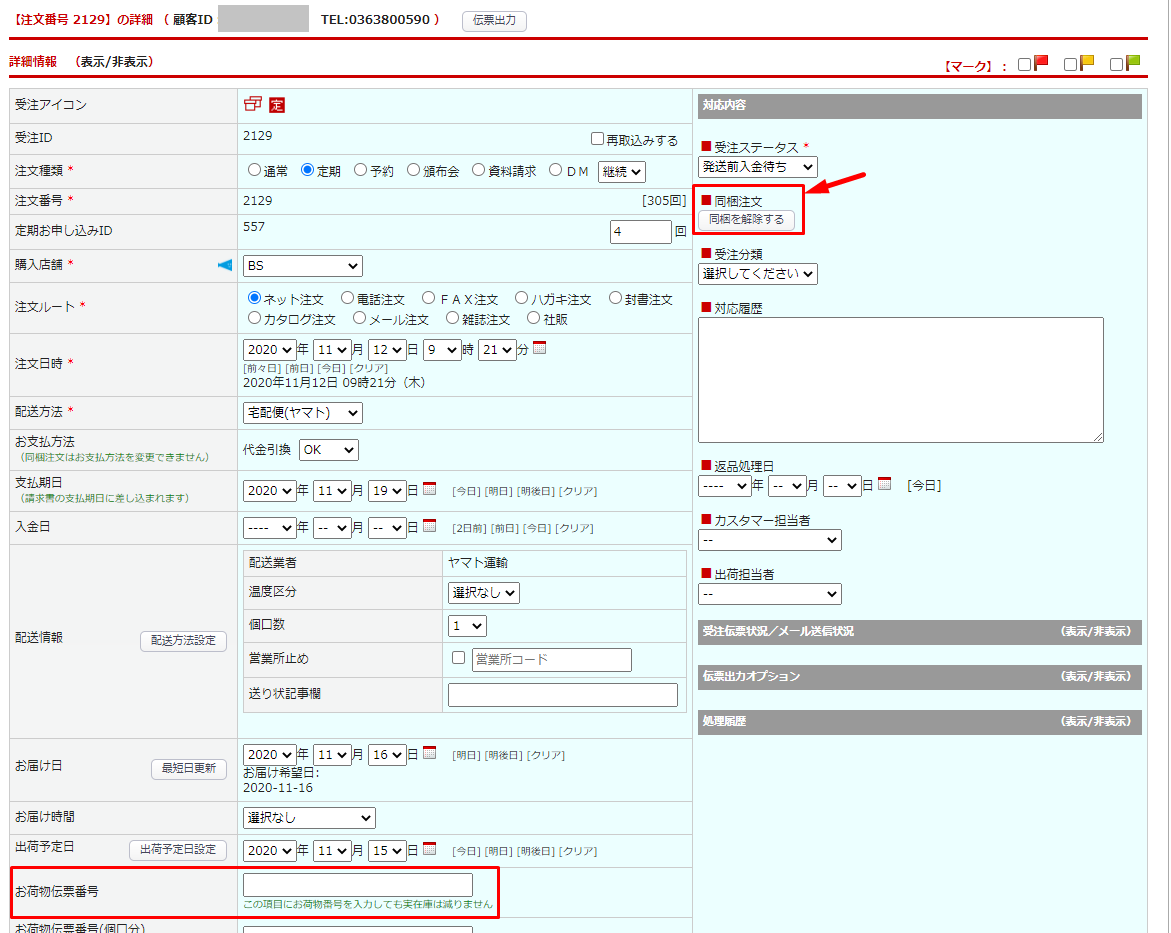Click the お荷物伝票番号 input field

358,885
